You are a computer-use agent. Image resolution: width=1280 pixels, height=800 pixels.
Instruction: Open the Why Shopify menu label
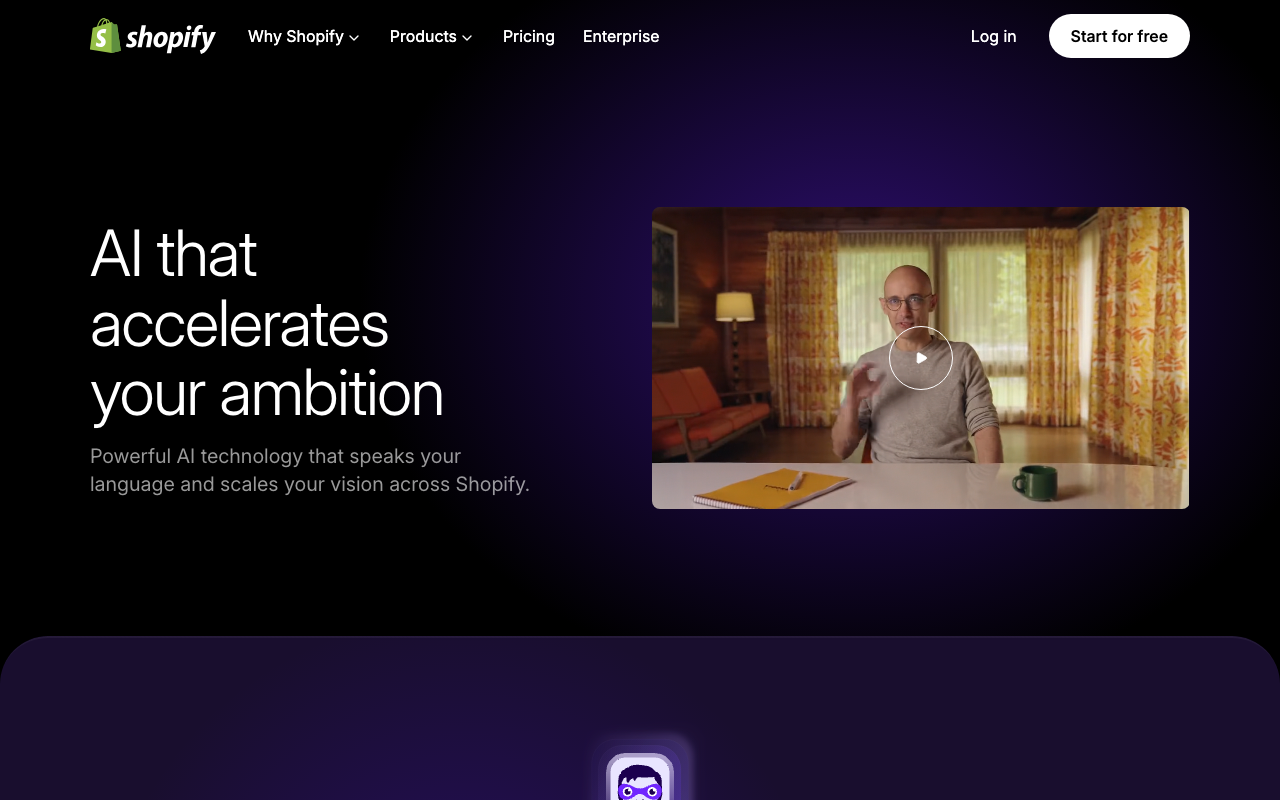pyautogui.click(x=296, y=36)
